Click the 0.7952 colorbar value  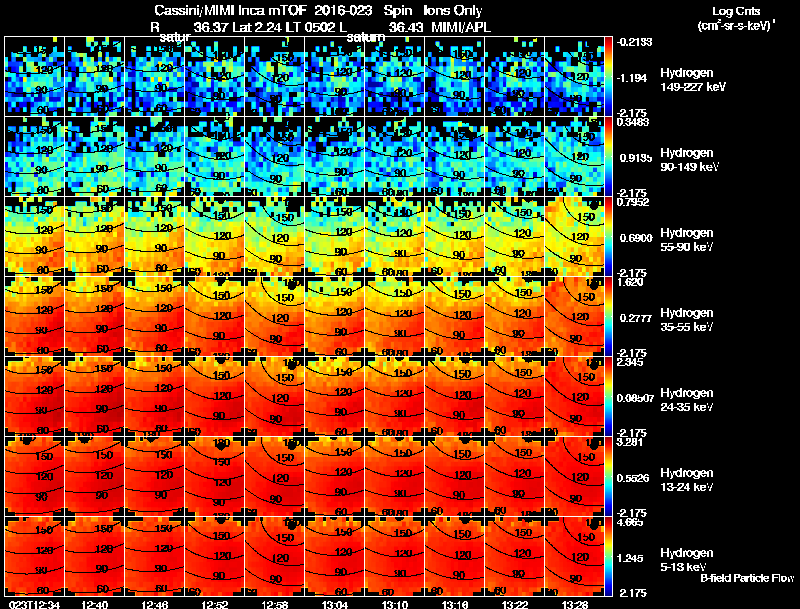633,202
